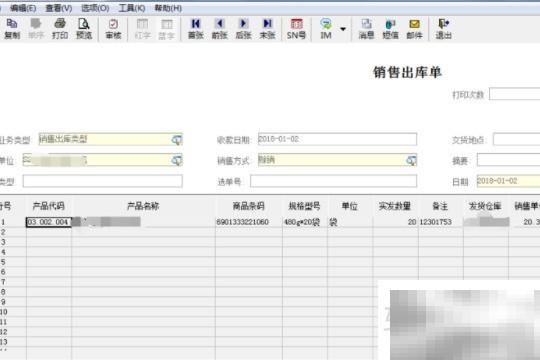
Task: Jump to last document with 末张
Action: pyautogui.click(x=267, y=29)
